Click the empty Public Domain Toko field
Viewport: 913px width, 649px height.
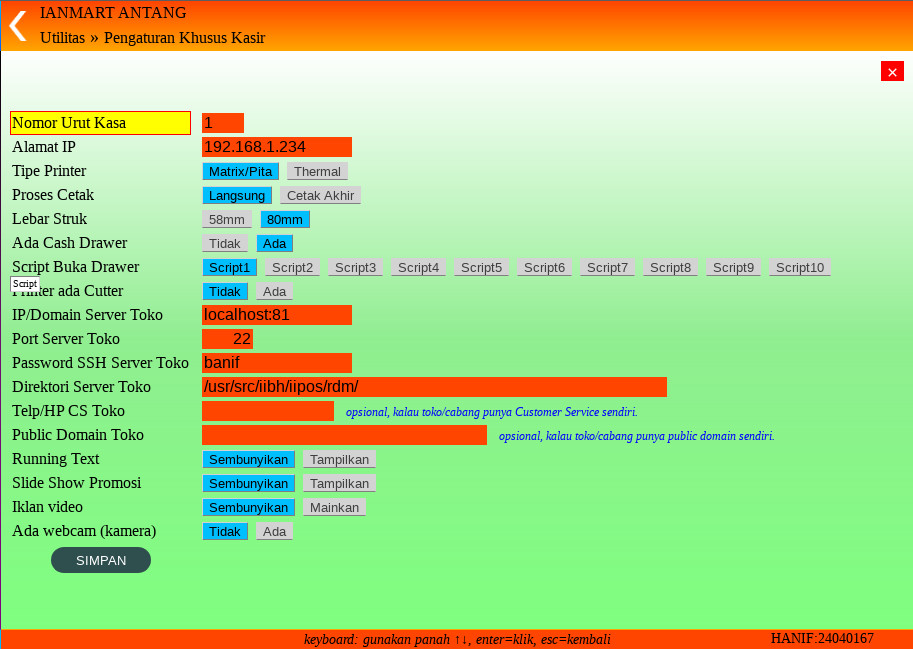(x=343, y=435)
